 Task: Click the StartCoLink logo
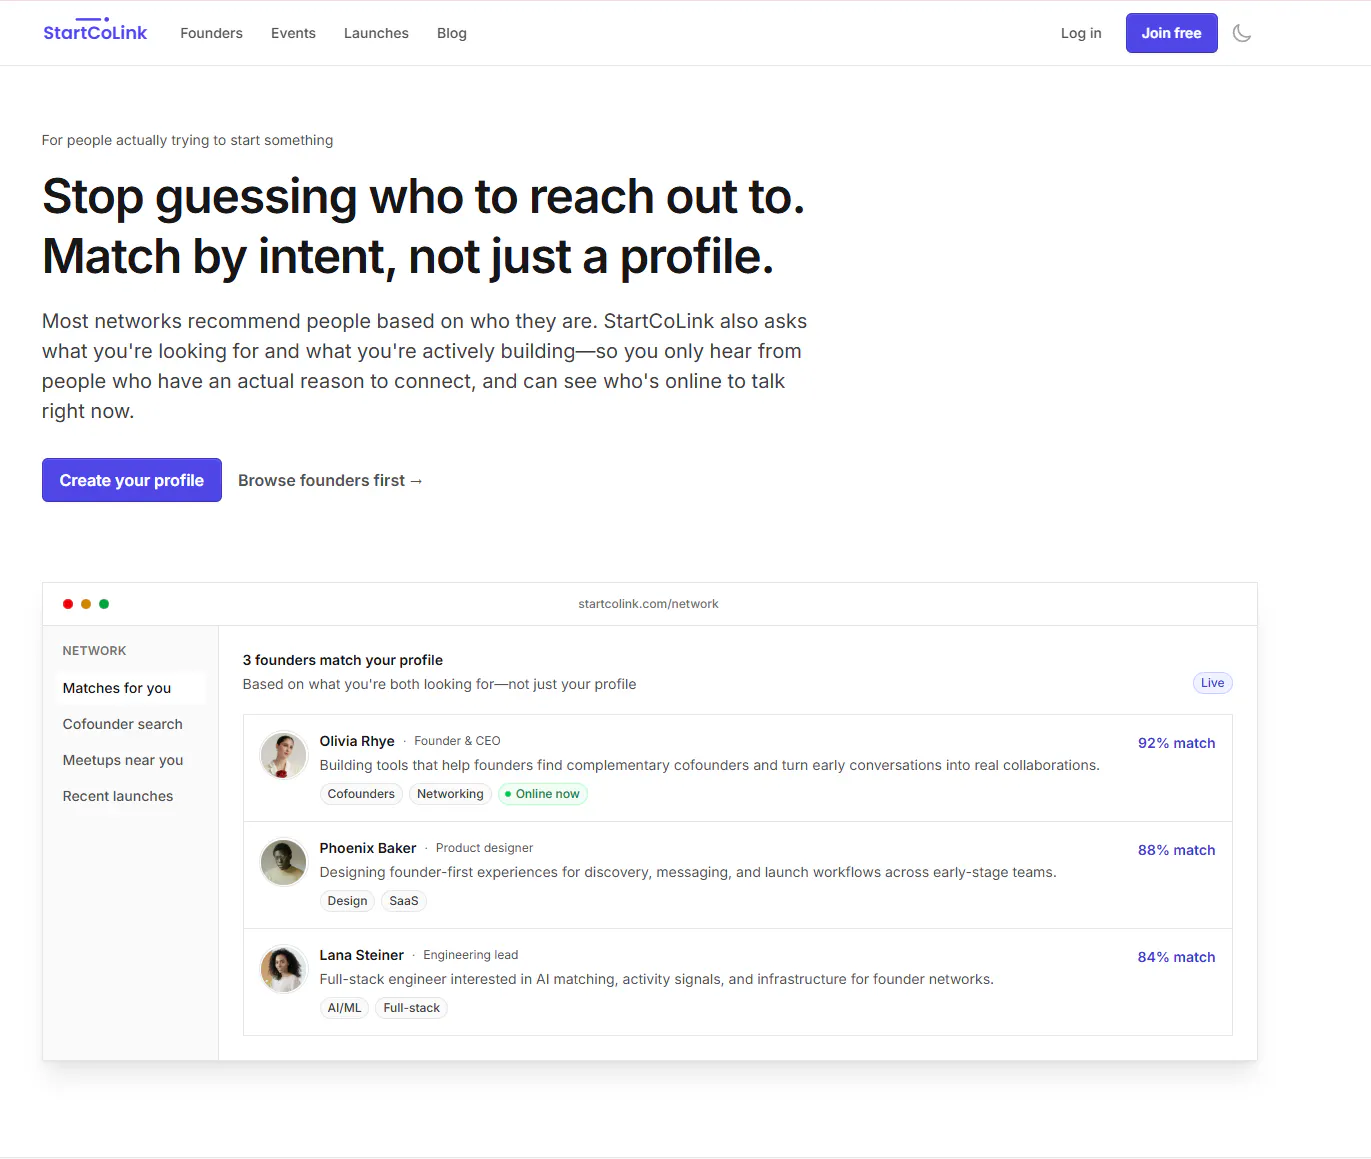(95, 32)
